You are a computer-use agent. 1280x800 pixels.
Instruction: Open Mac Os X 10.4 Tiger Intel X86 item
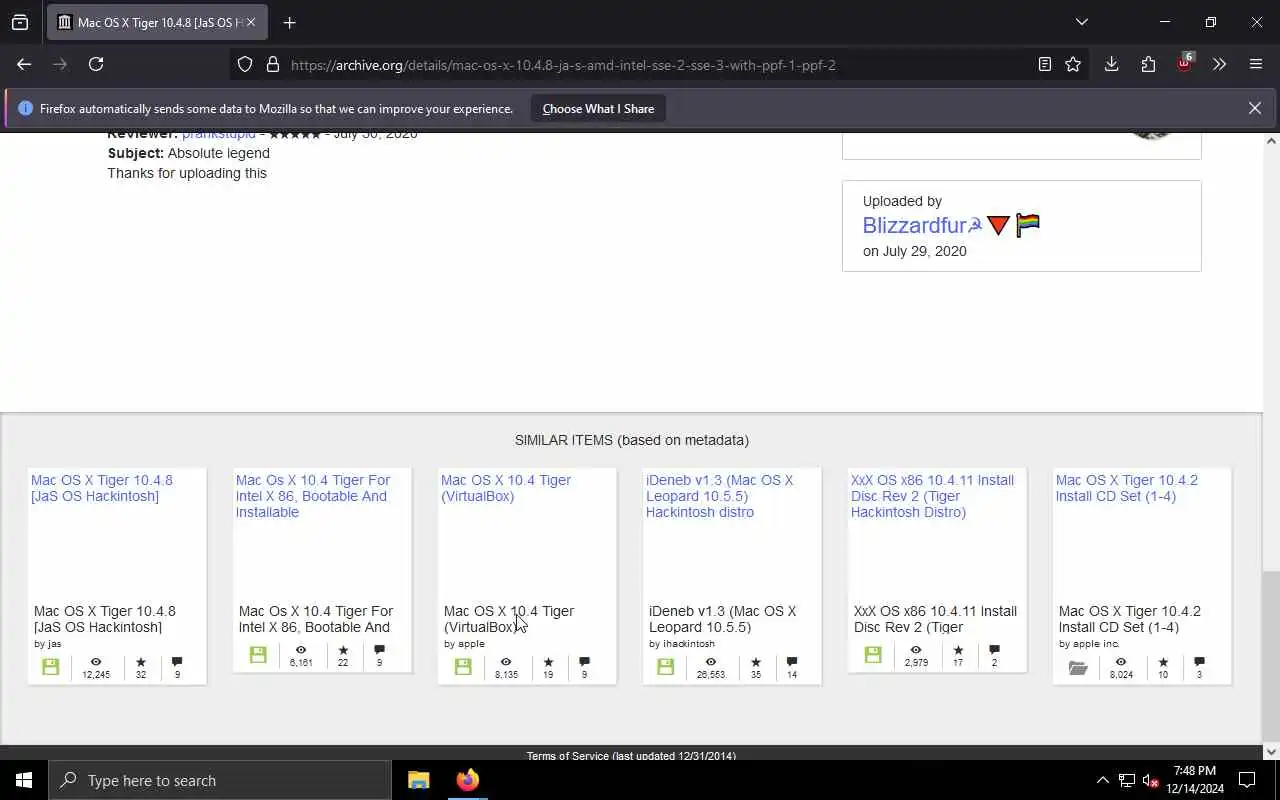(x=313, y=496)
